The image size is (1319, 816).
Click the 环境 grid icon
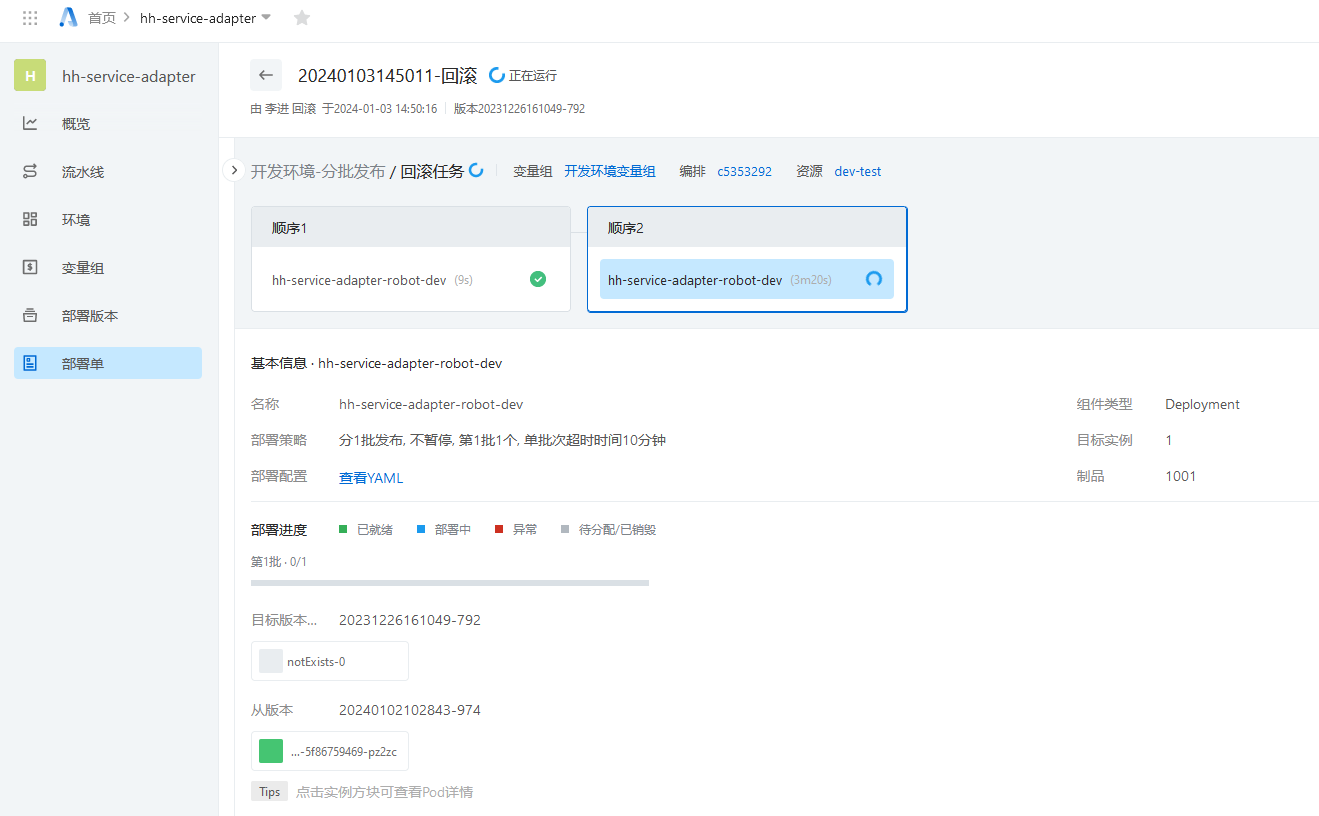tap(30, 220)
